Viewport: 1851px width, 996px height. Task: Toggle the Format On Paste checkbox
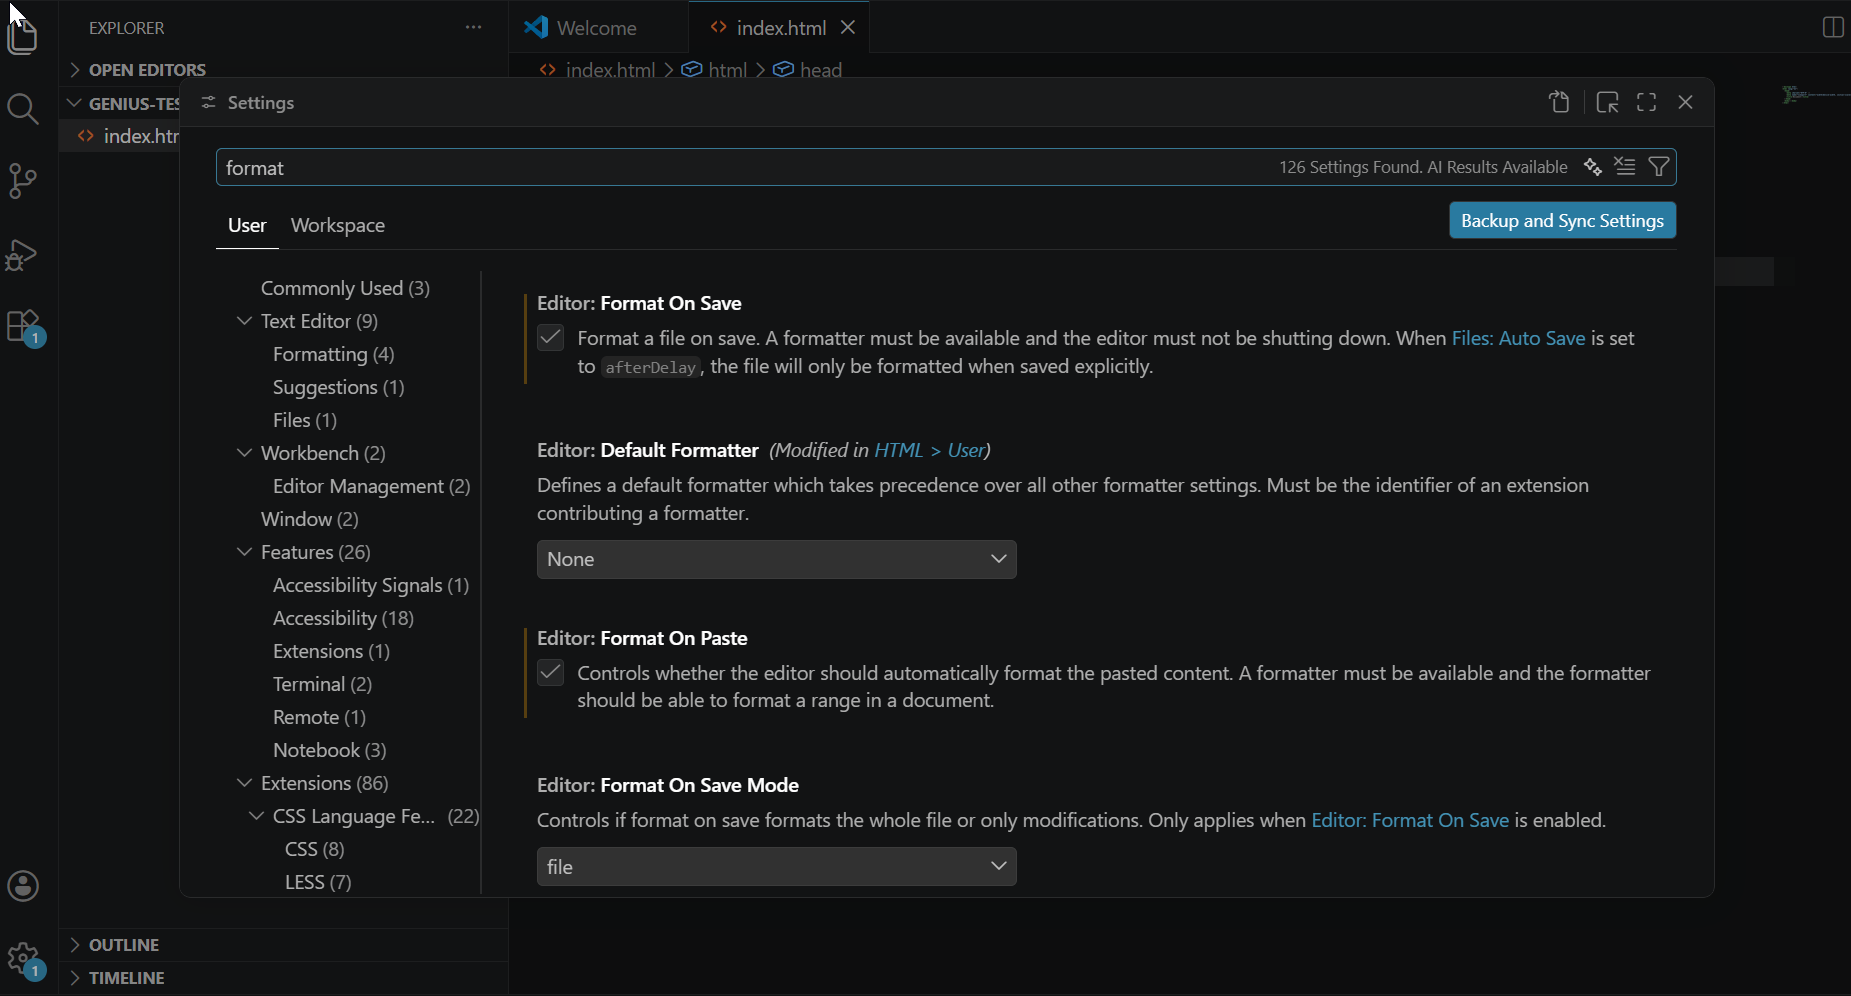click(x=551, y=673)
